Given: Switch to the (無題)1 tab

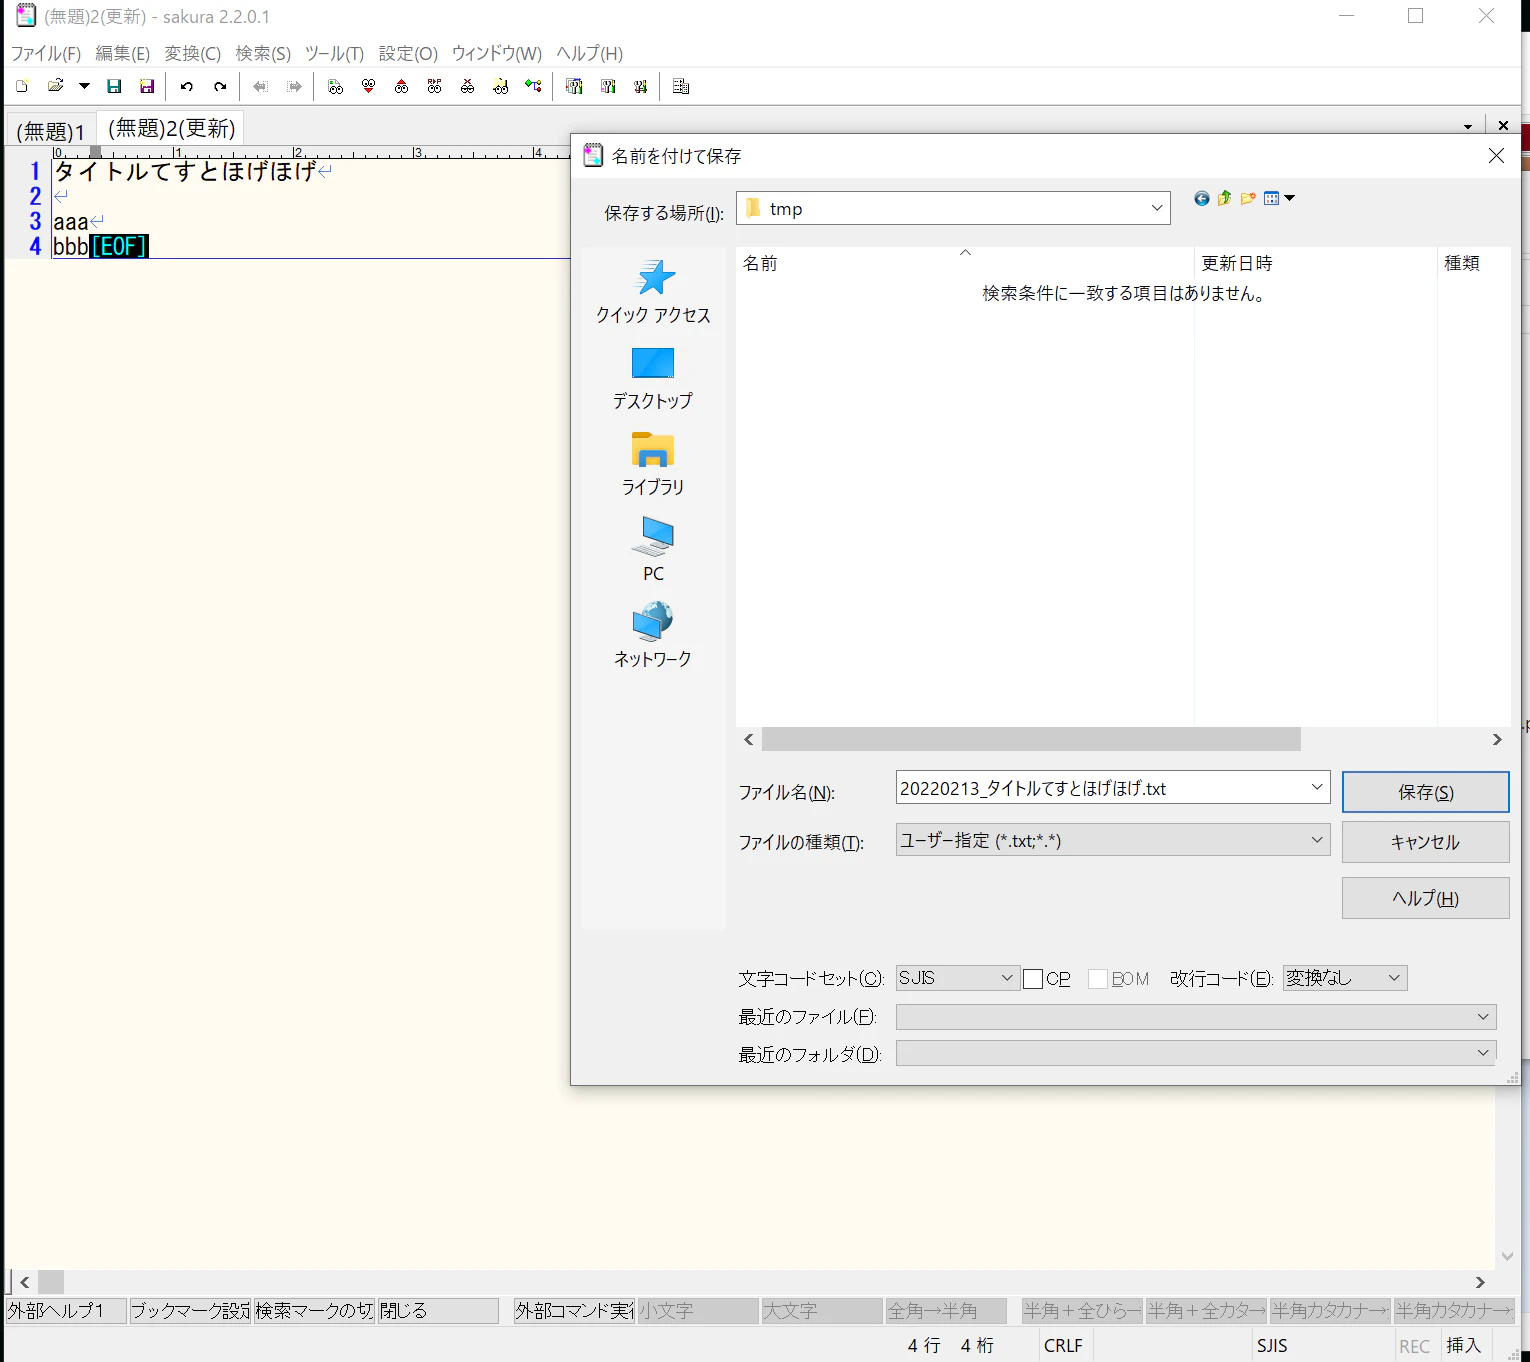Looking at the screenshot, I should tap(51, 131).
